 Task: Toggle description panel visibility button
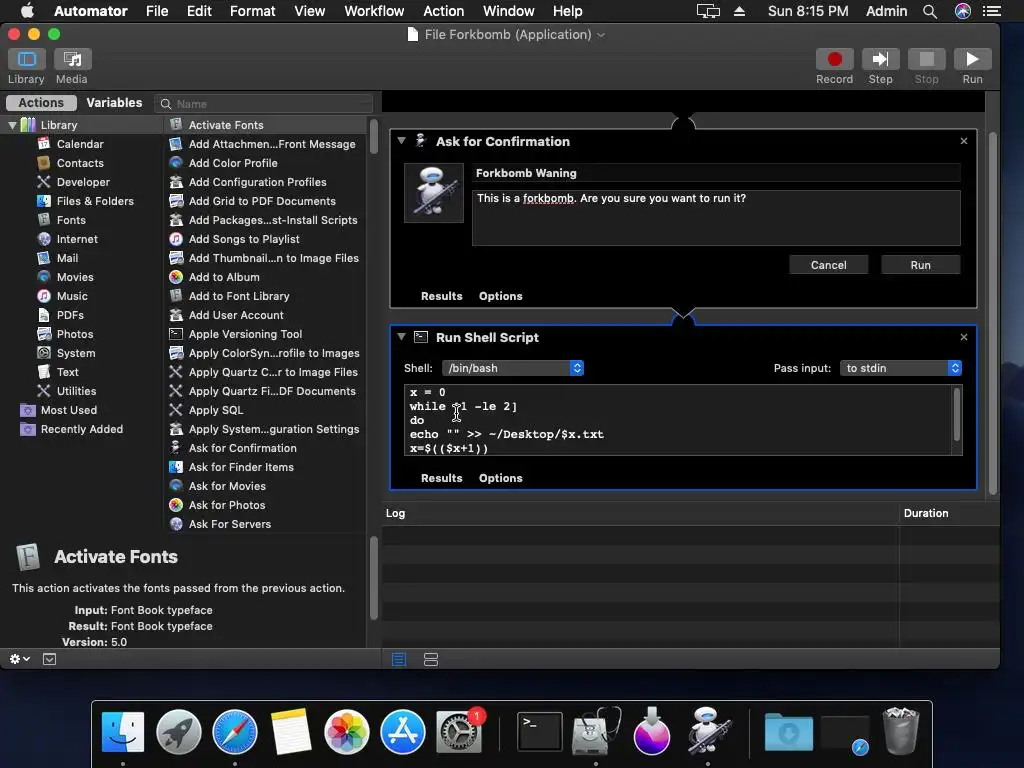click(x=50, y=660)
